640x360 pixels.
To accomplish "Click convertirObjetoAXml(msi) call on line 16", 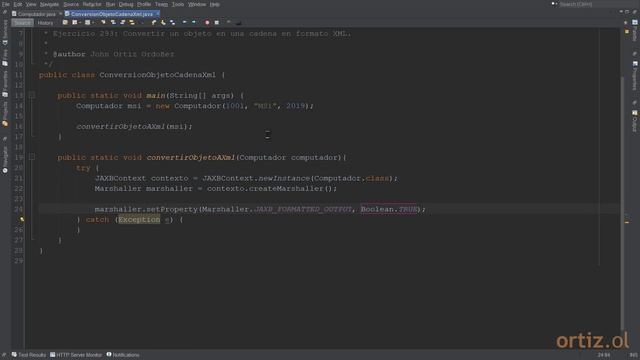I will 134,127.
